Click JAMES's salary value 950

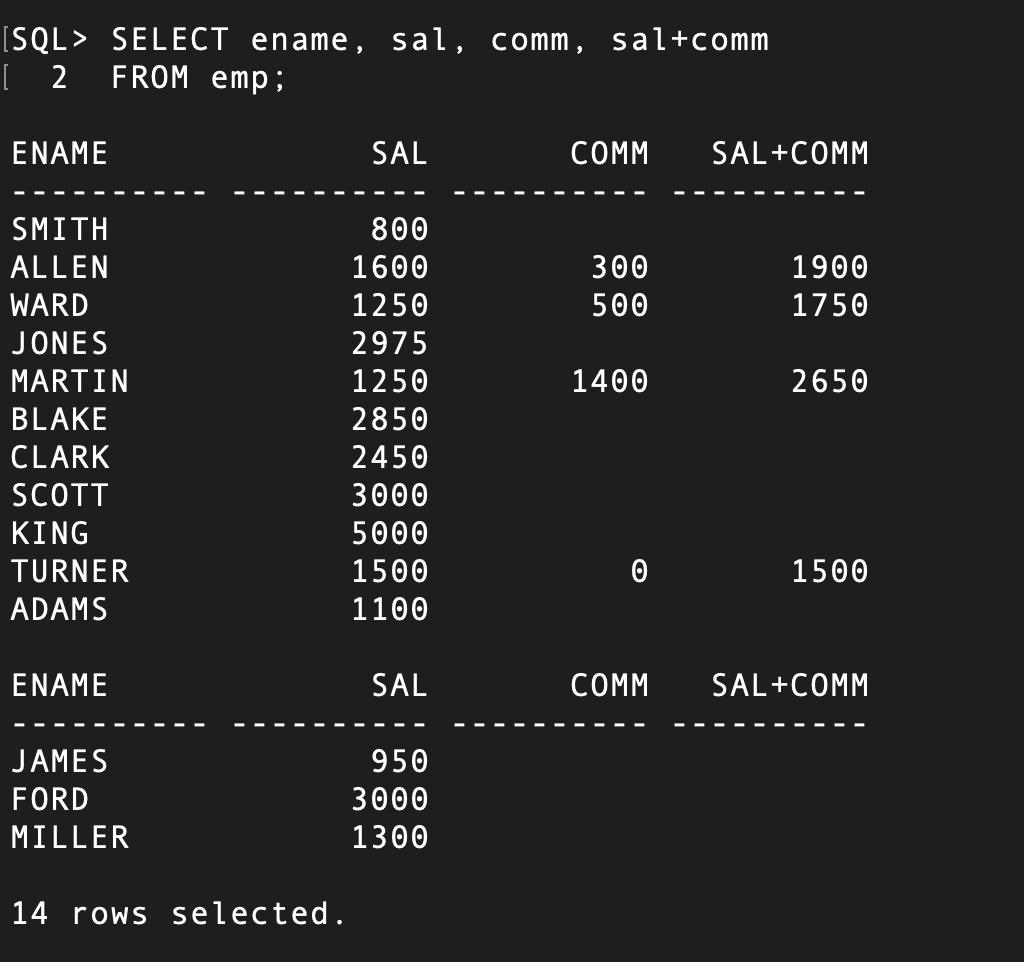click(x=400, y=761)
